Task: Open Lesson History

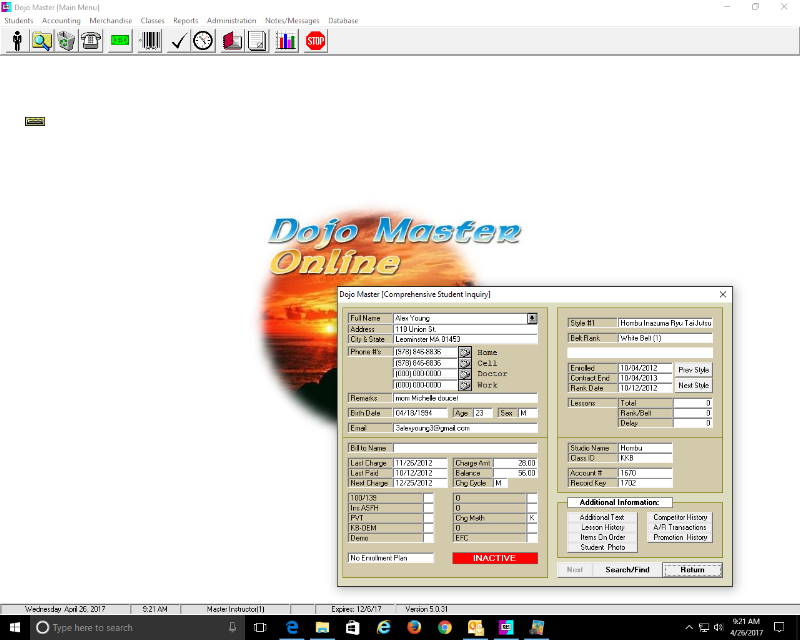Action: click(x=602, y=527)
